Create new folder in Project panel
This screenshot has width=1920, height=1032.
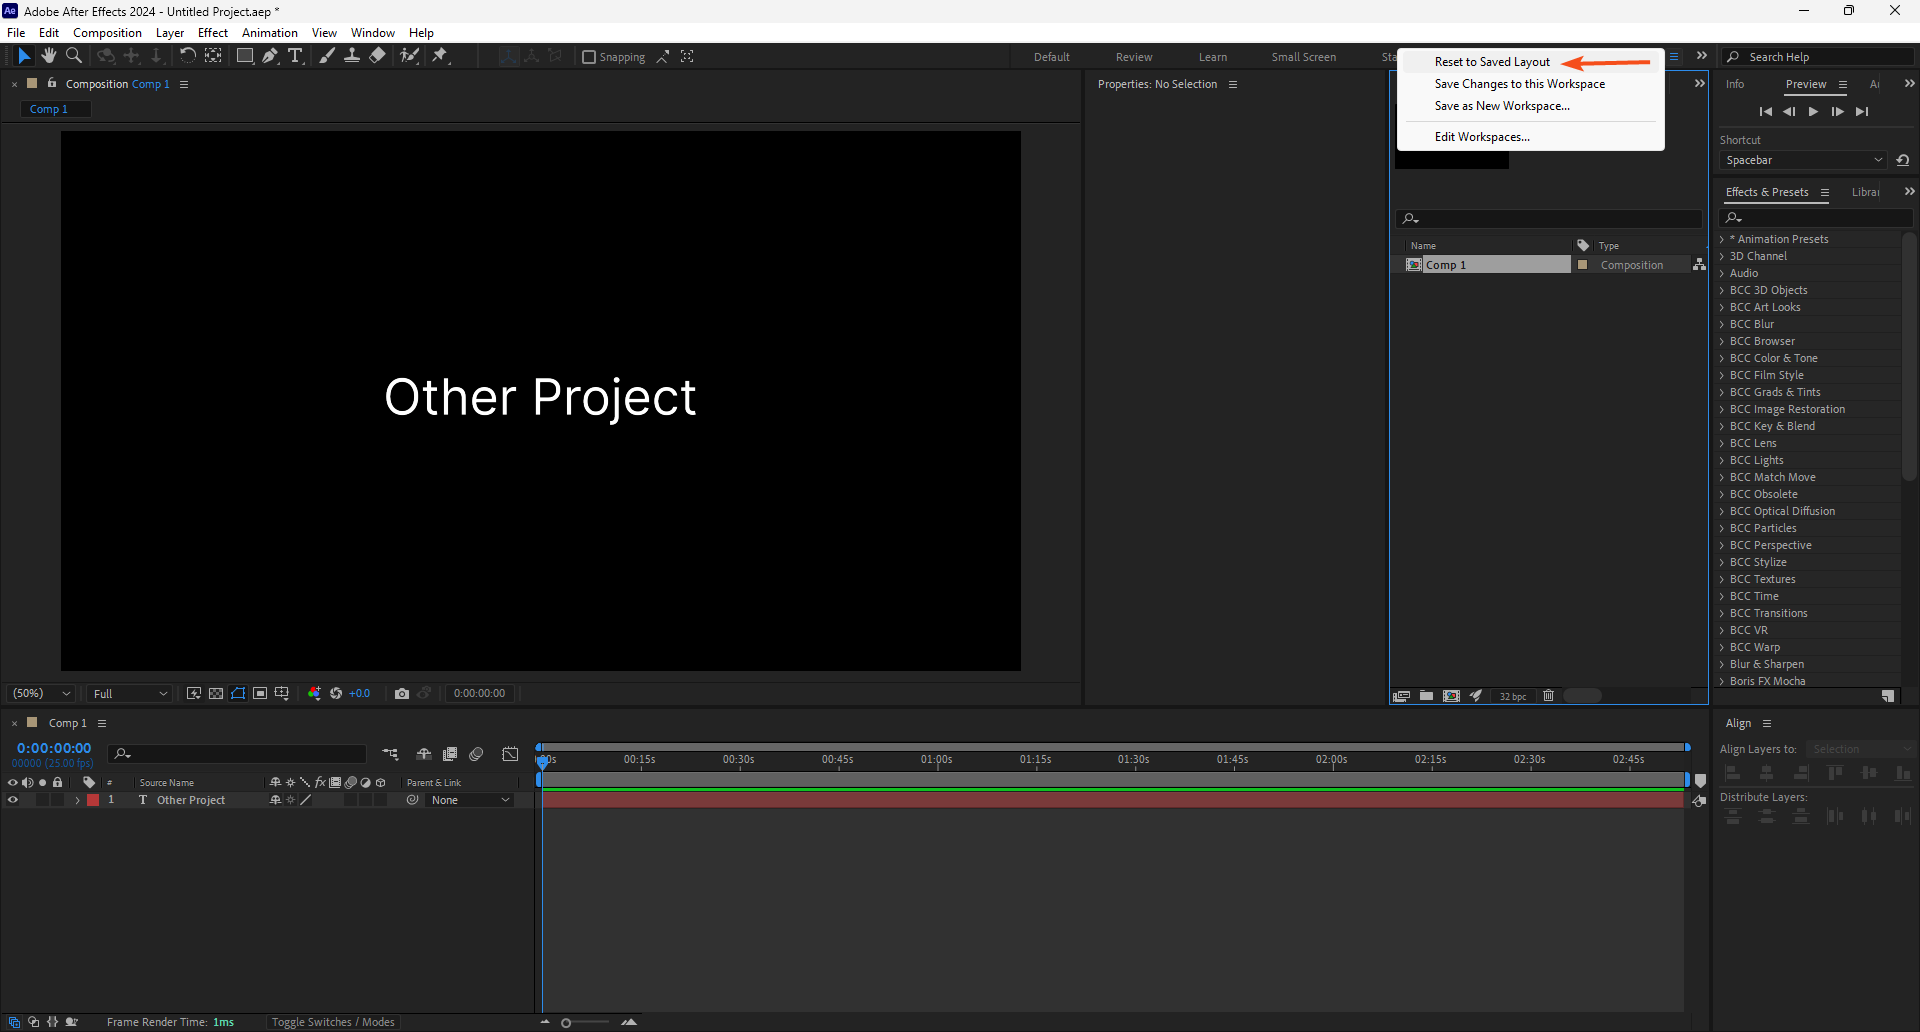click(1426, 696)
